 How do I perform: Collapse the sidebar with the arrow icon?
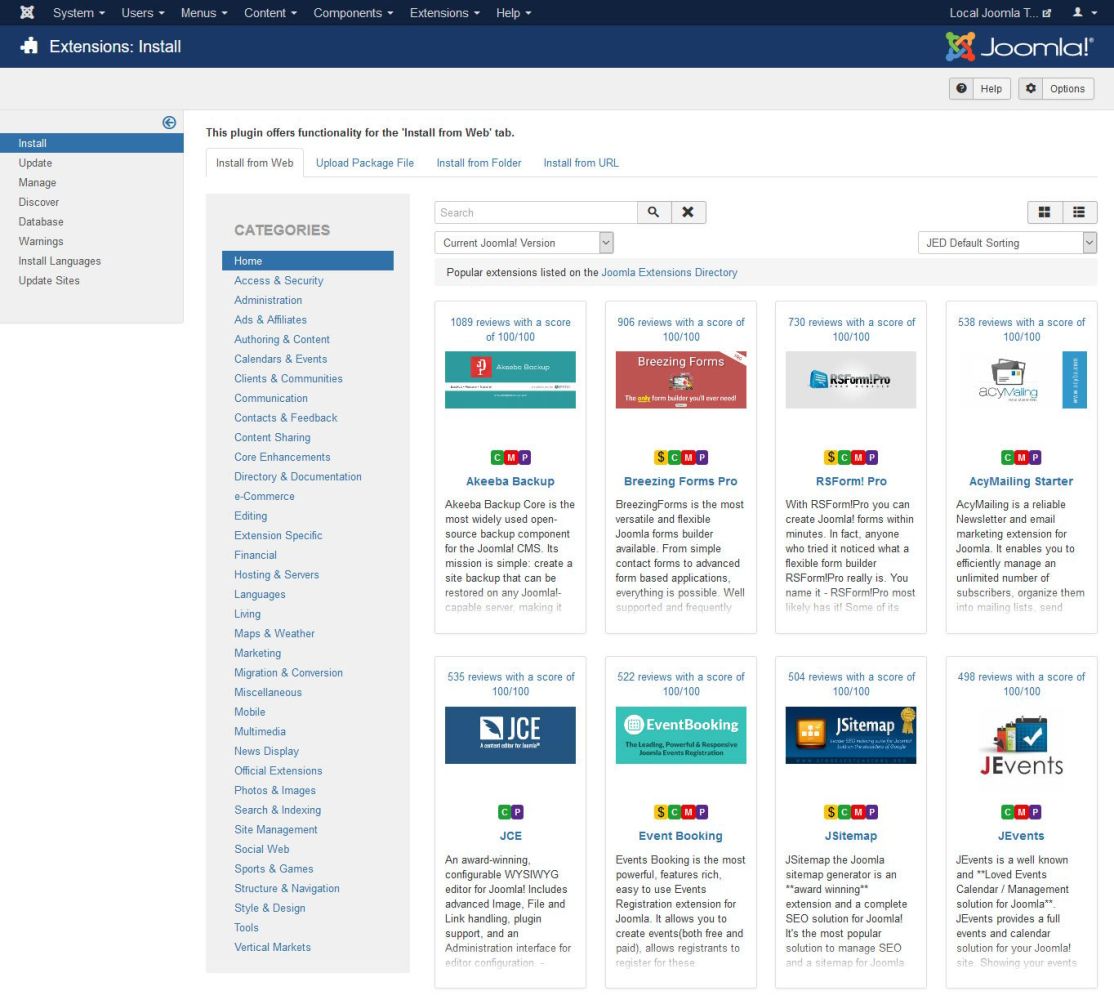169,122
